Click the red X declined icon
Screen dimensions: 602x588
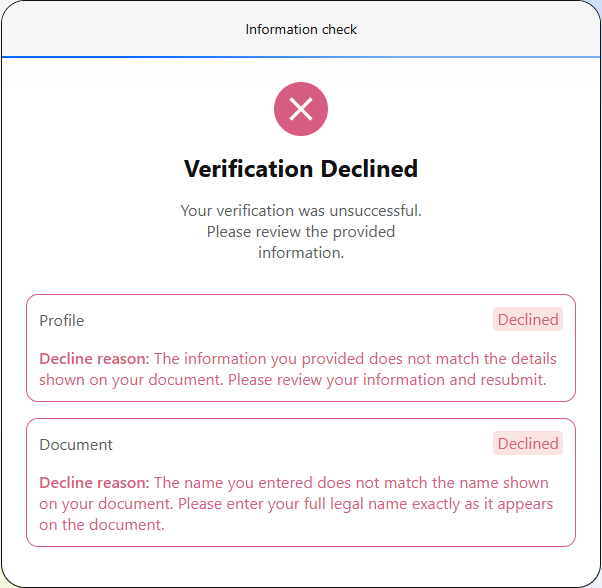point(301,109)
